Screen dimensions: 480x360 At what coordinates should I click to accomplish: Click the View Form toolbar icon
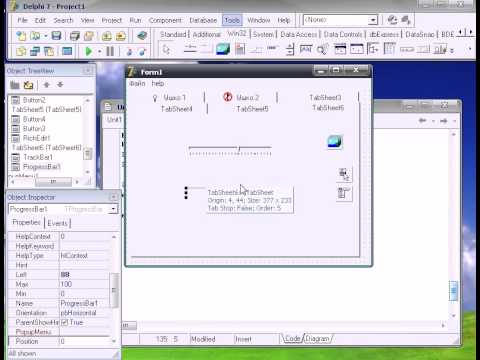[35, 51]
